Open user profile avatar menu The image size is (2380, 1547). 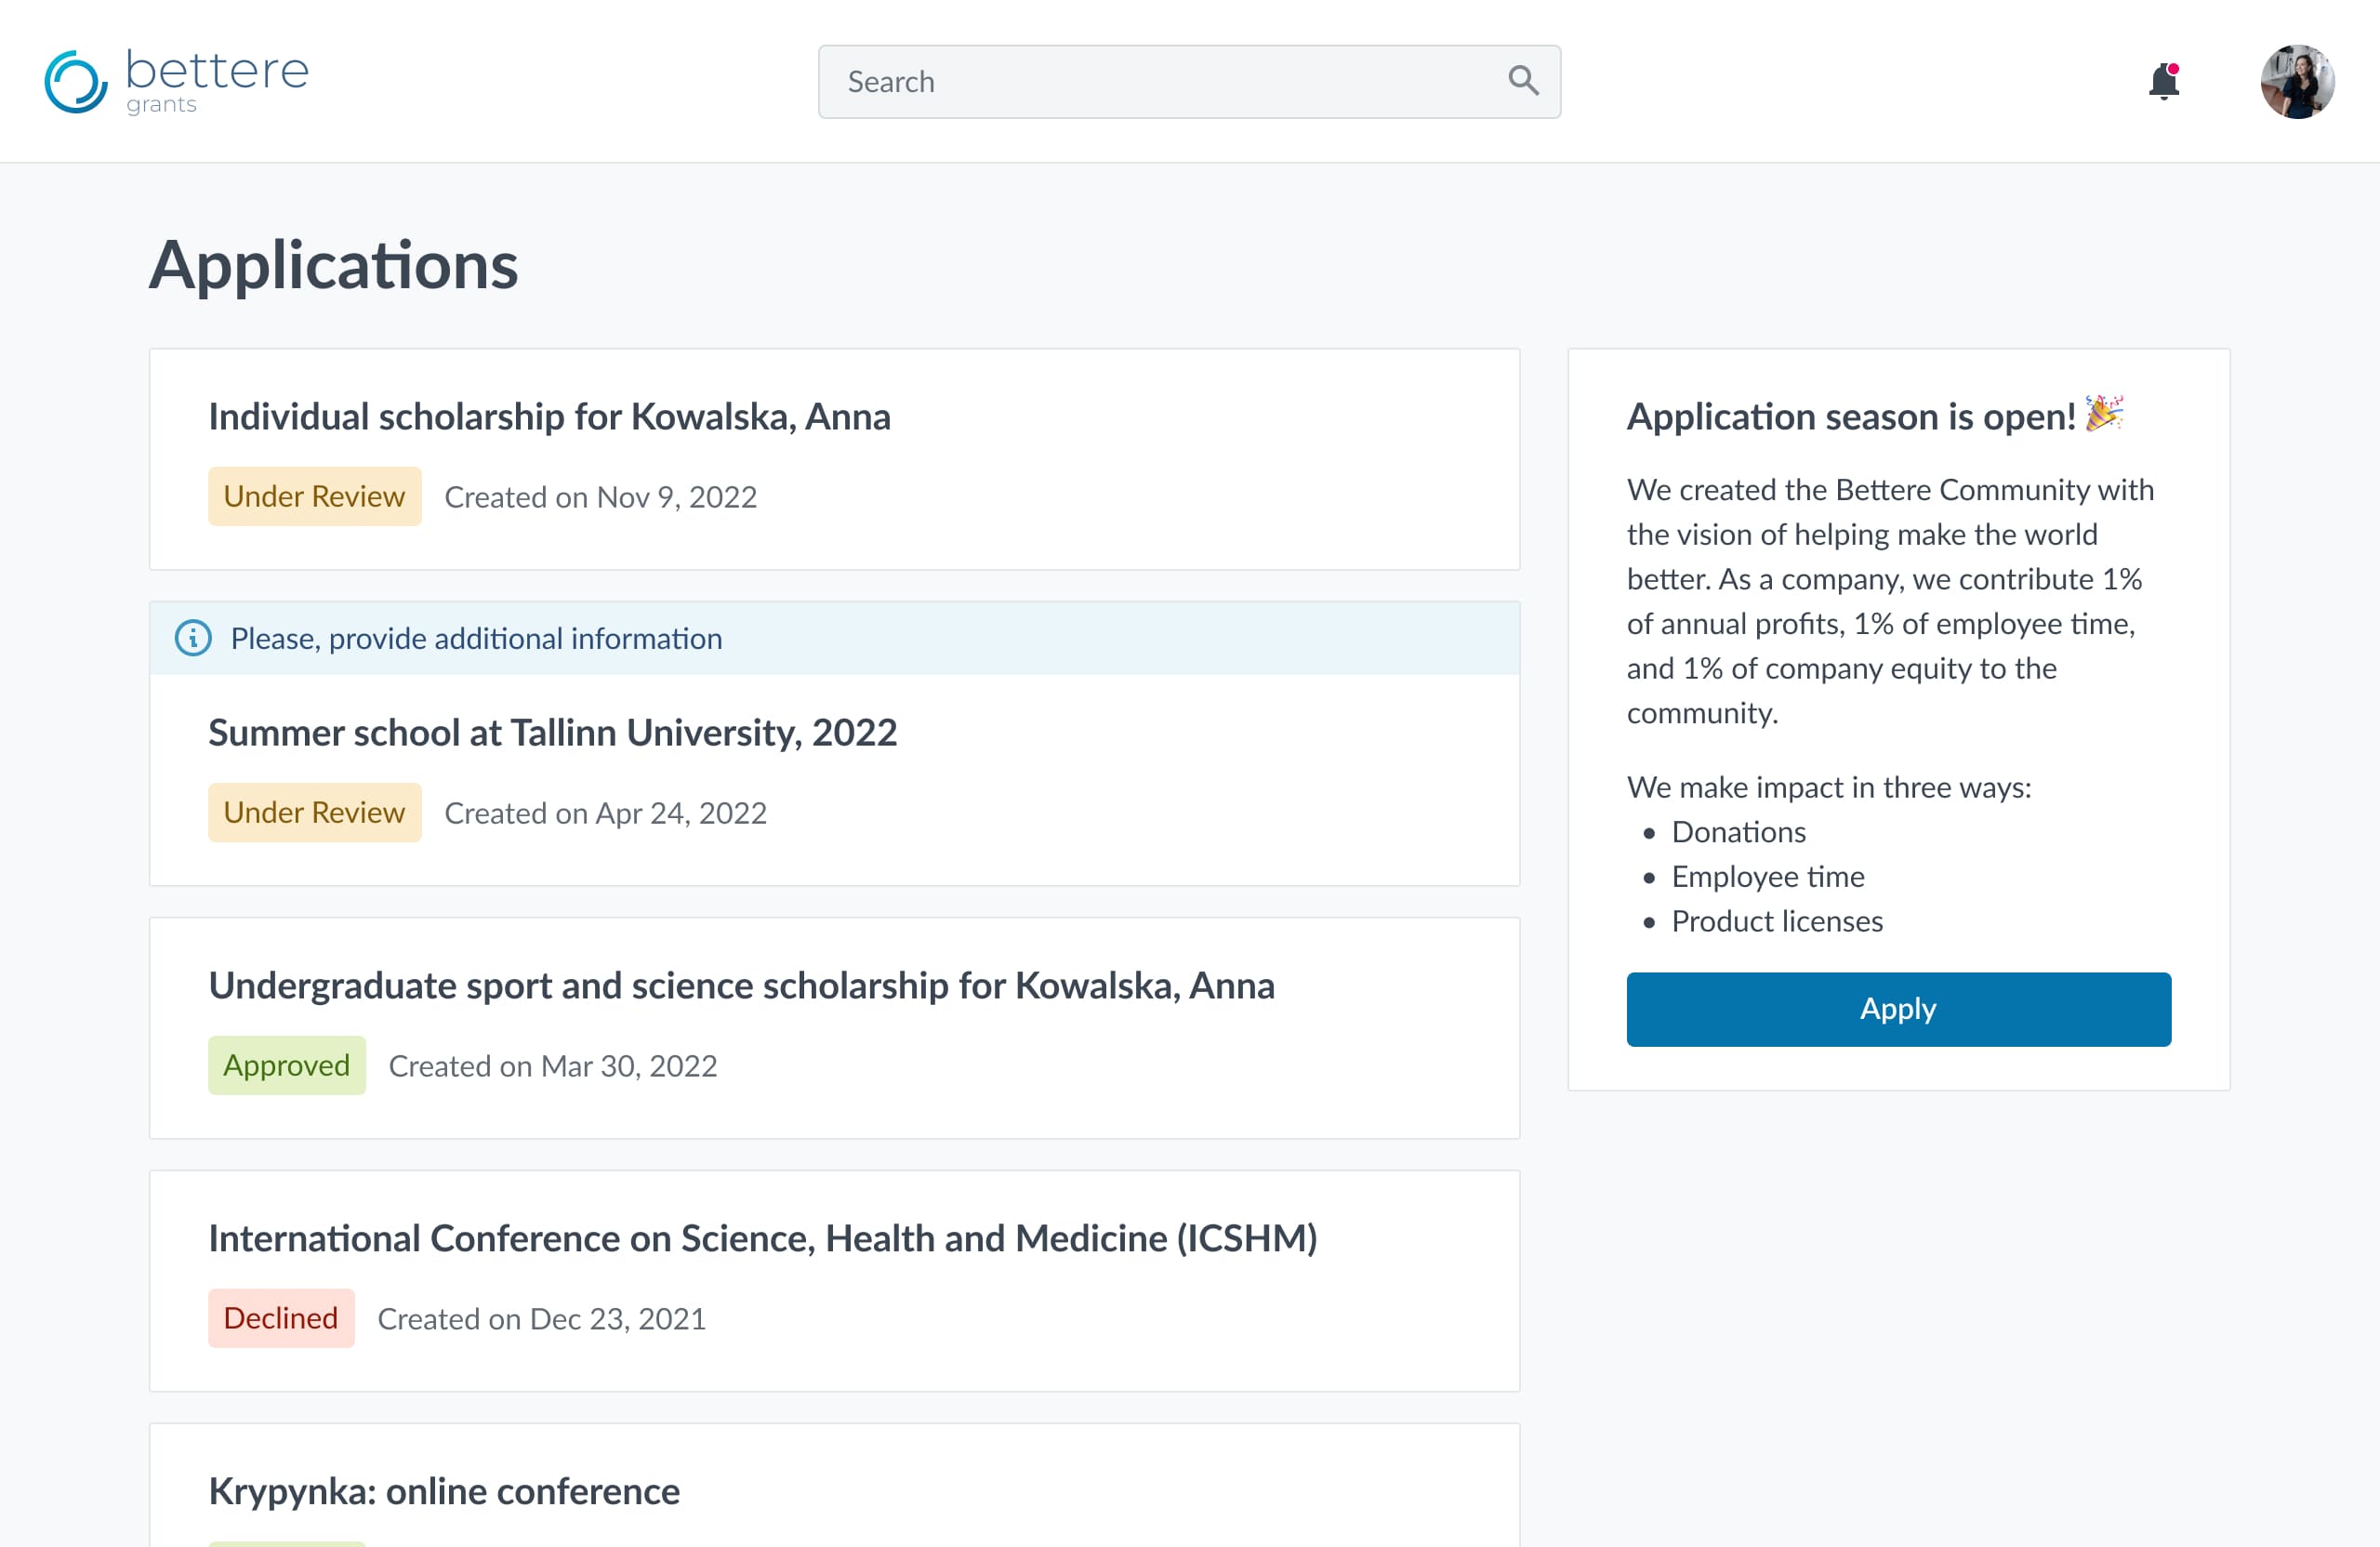coord(2297,81)
